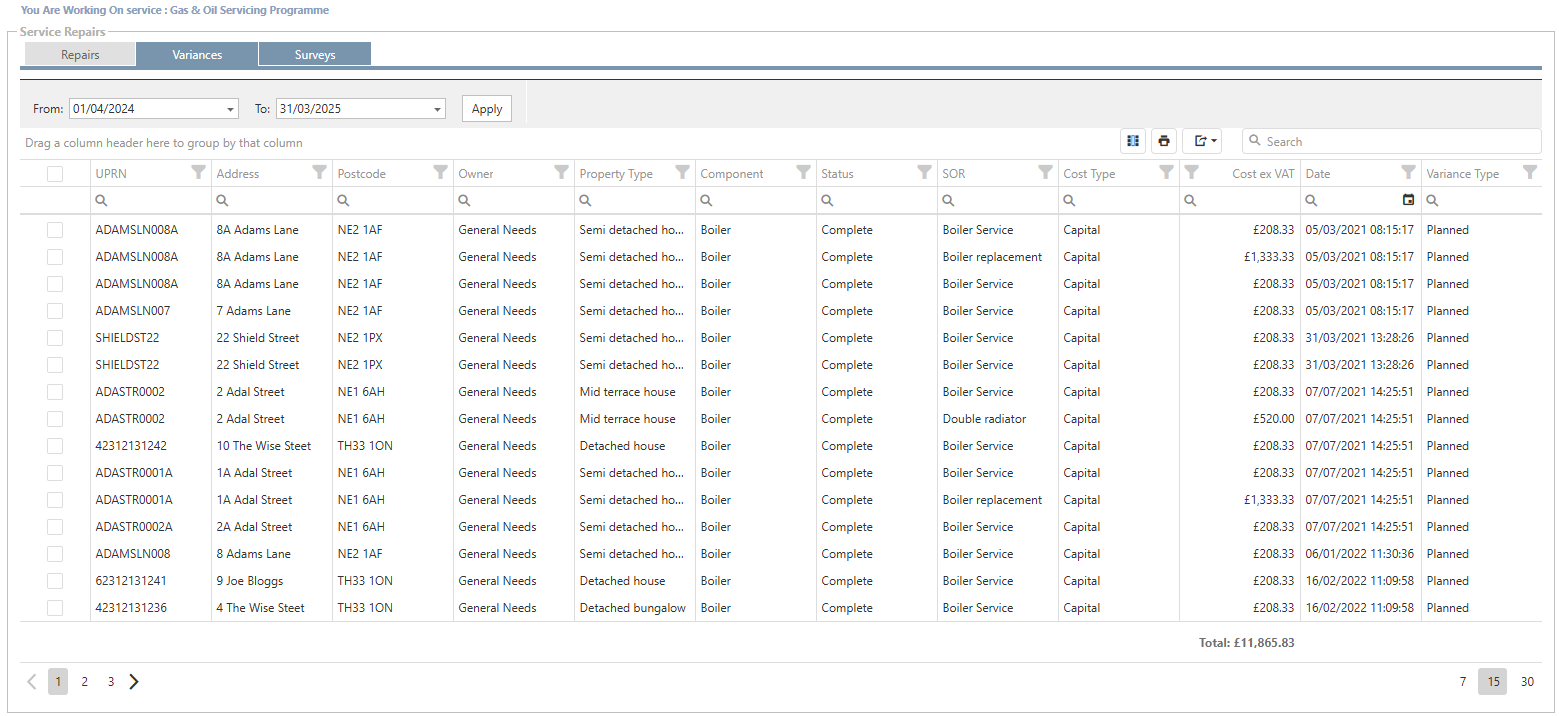Go to next page with right arrow
This screenshot has height=716, width=1559.
tap(134, 682)
